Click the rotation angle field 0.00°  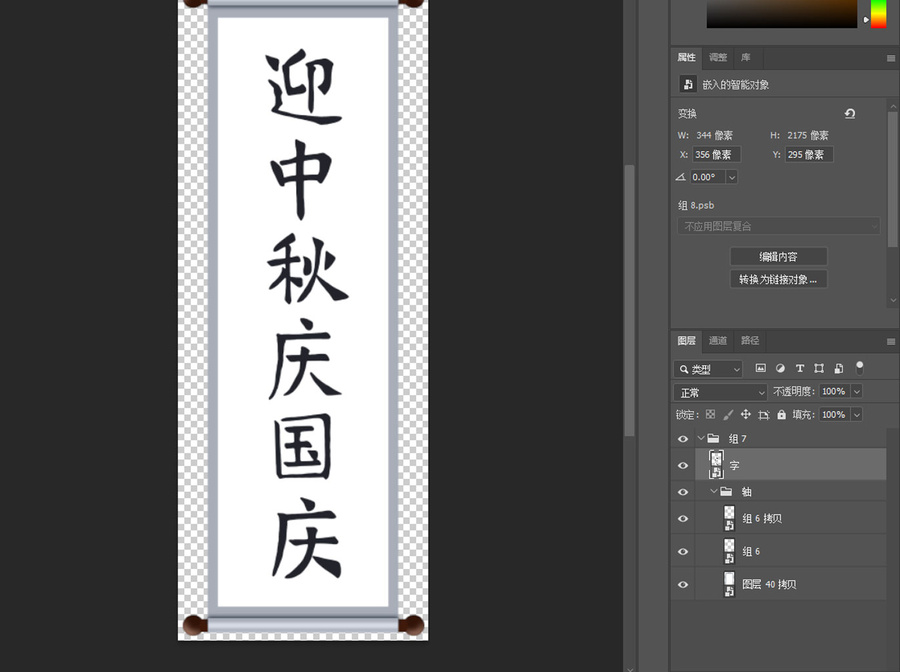708,177
